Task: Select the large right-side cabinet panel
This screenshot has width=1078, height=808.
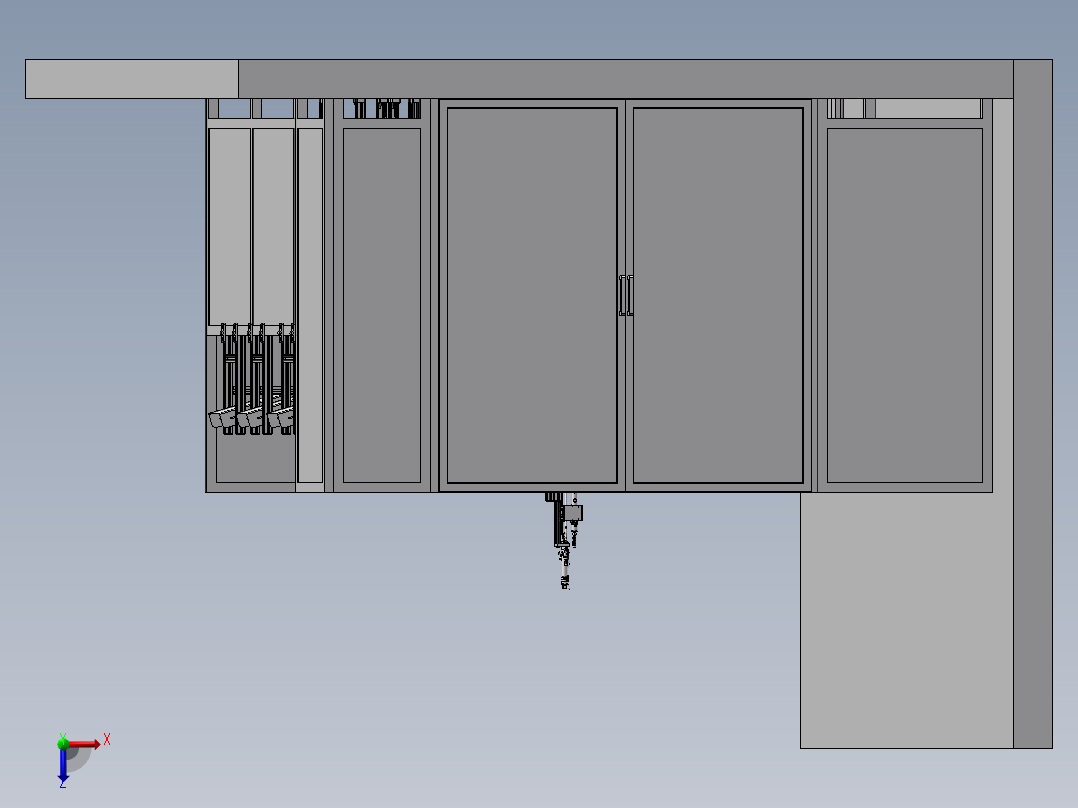Action: (x=905, y=305)
